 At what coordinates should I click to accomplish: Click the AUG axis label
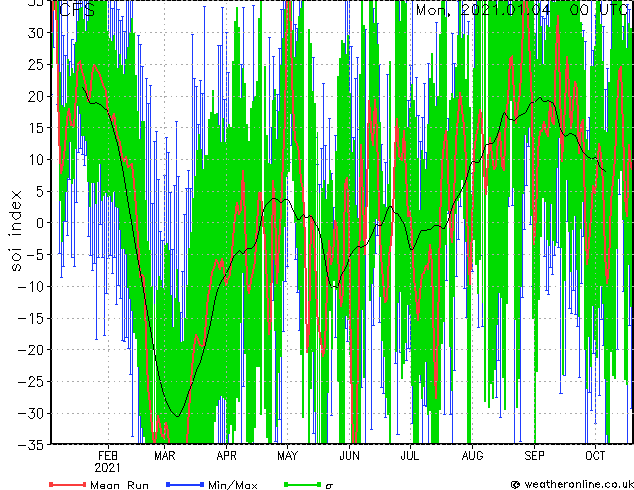[x=472, y=456]
